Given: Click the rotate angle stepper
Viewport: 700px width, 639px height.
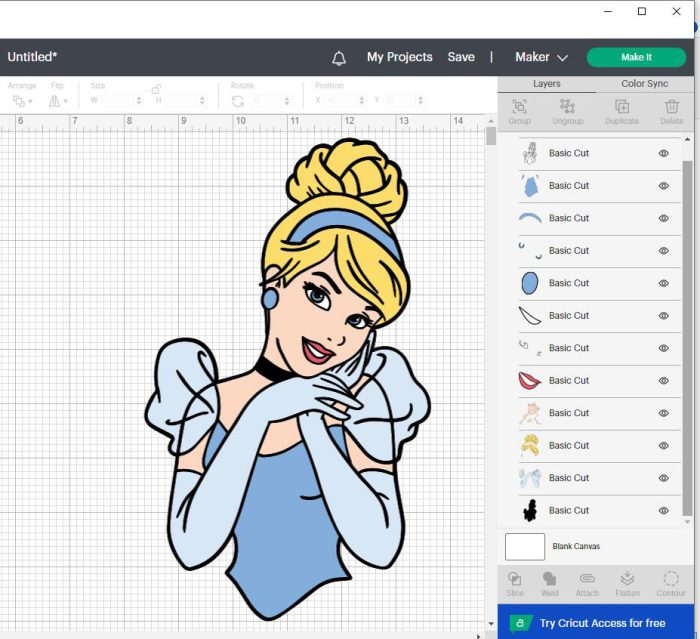Looking at the screenshot, I should click(x=287, y=101).
